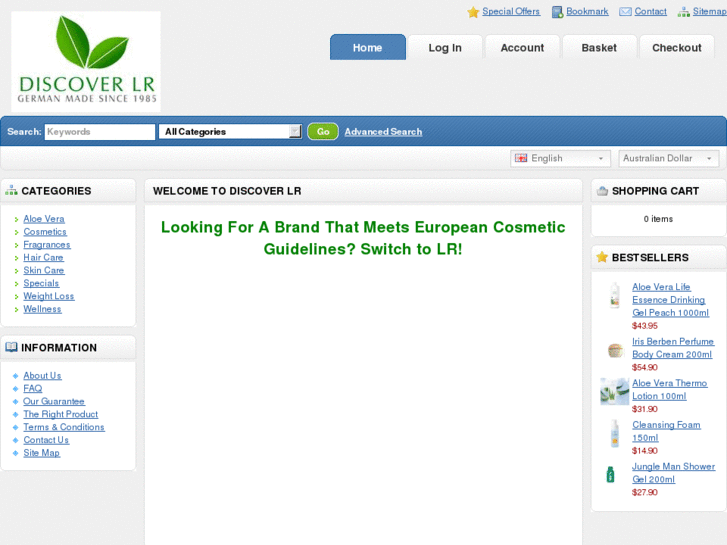Click the $54.90 price text
The height and width of the screenshot is (545, 727).
click(x=644, y=367)
